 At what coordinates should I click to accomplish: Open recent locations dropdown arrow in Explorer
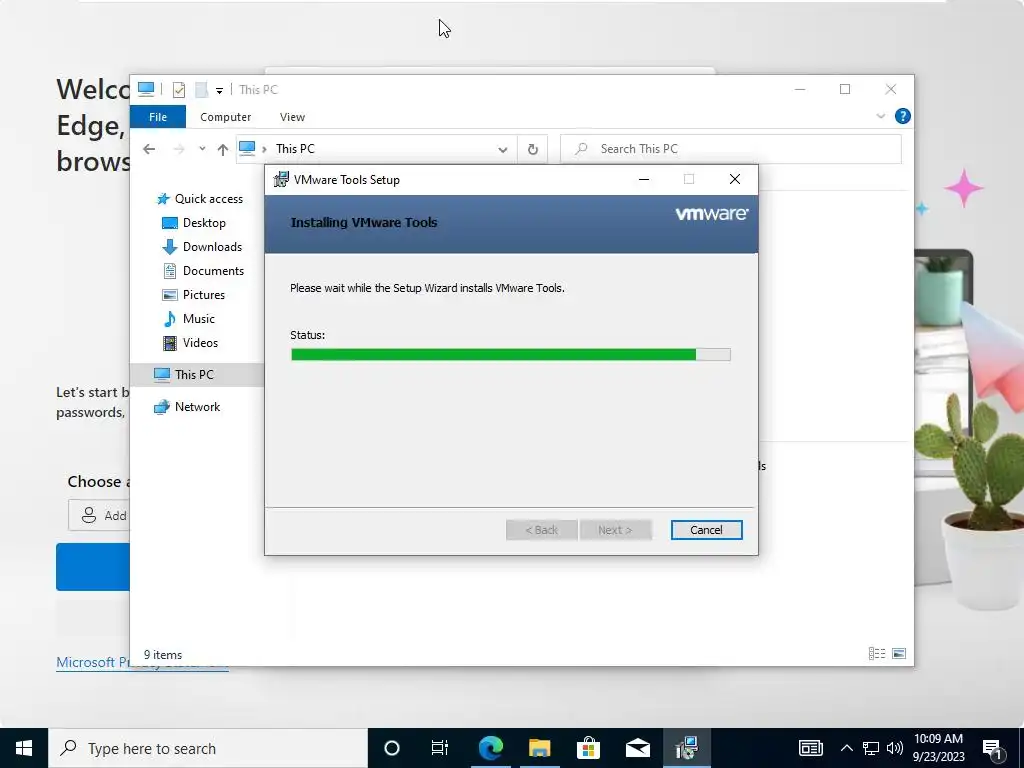202,149
